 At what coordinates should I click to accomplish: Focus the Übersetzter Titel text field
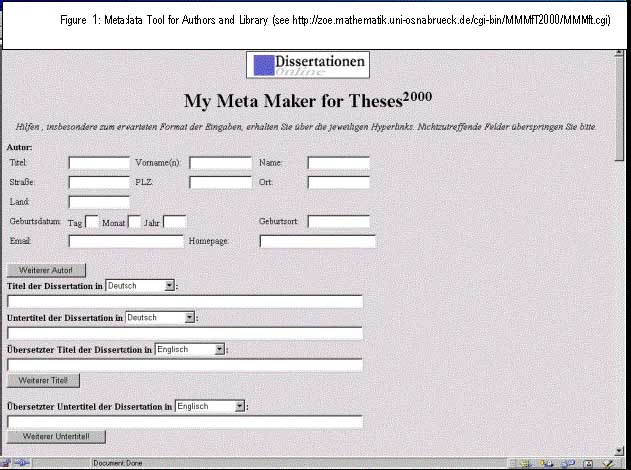click(x=185, y=365)
